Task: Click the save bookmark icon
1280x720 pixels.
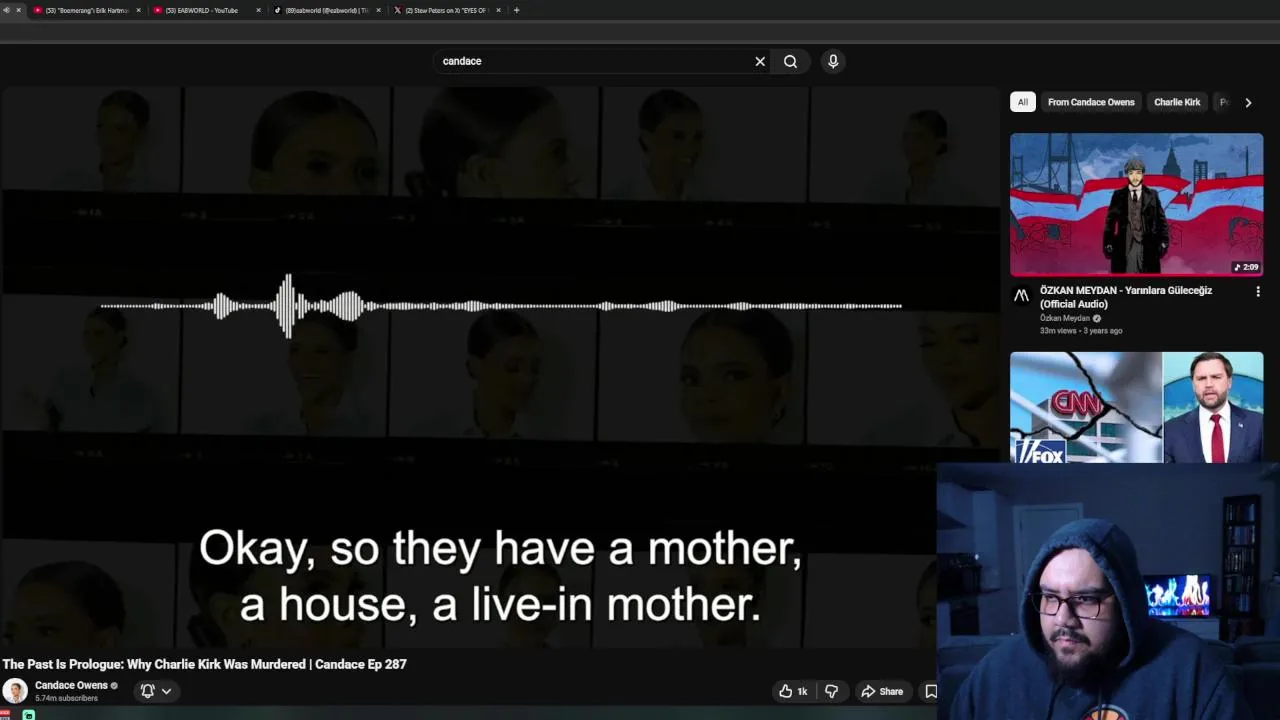Action: pos(930,691)
